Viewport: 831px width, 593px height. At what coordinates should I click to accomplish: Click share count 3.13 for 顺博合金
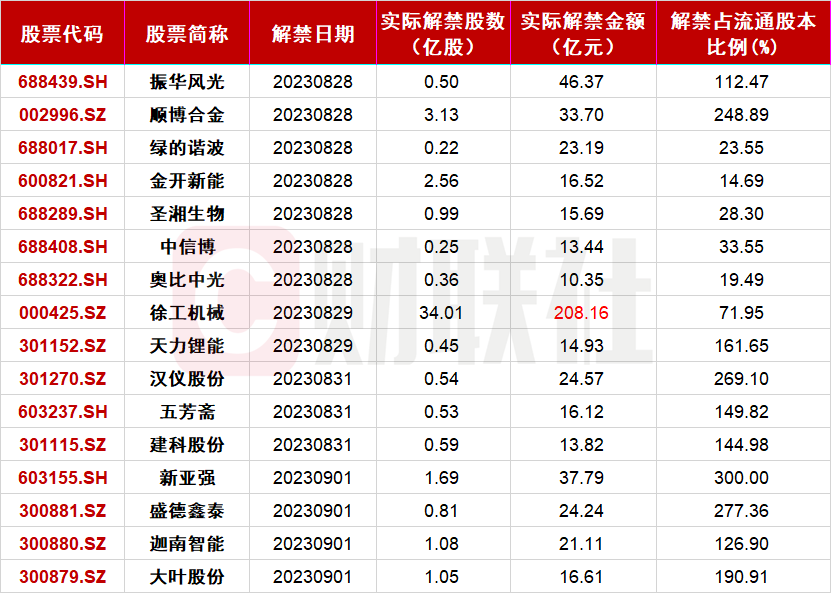(441, 114)
